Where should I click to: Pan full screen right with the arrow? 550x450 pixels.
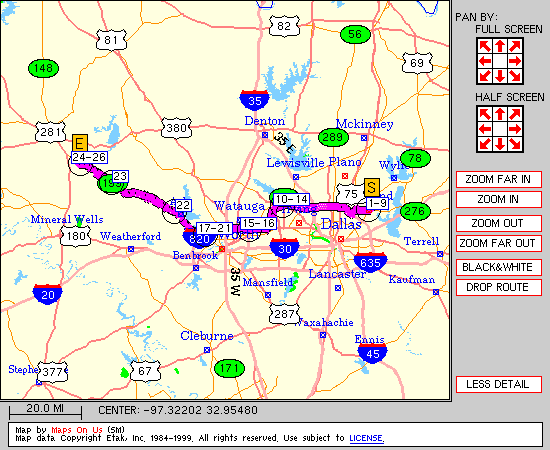pos(515,61)
